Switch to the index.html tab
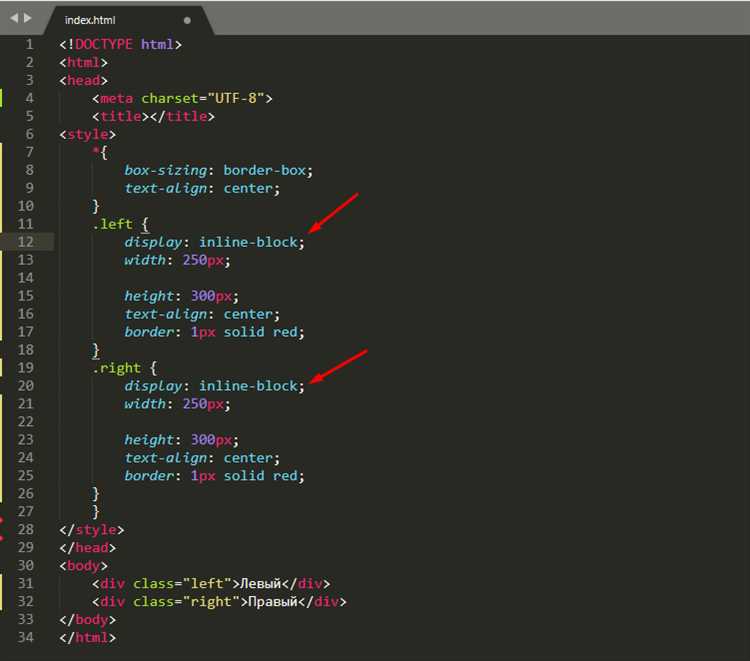The width and height of the screenshot is (750, 661). (x=100, y=20)
